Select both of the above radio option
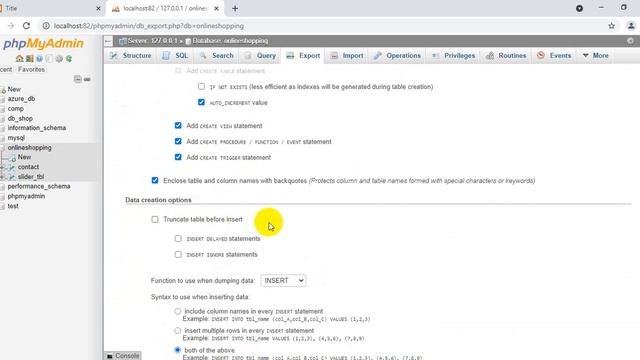Image resolution: width=640 pixels, height=360 pixels. [178, 350]
